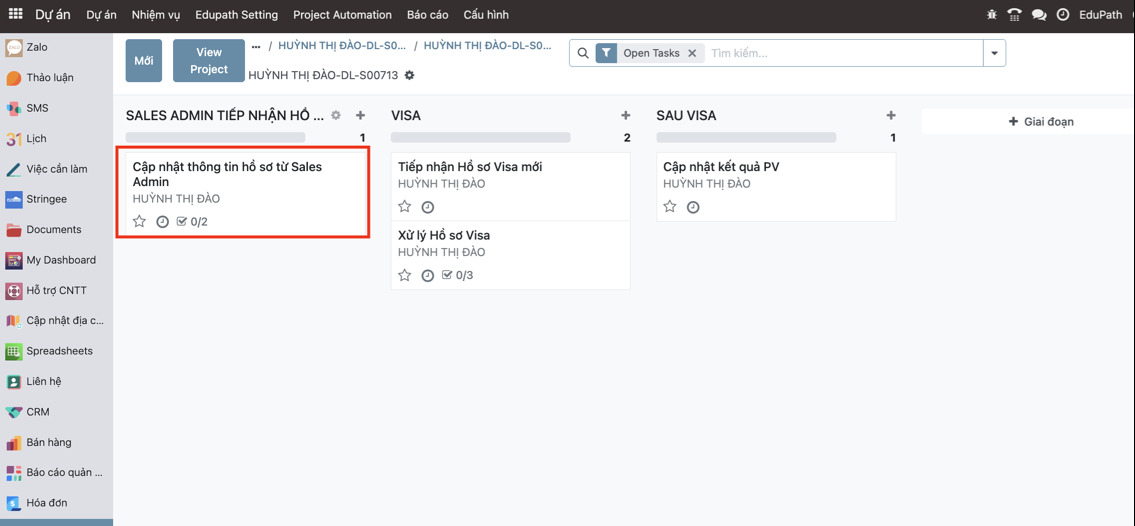Click the Tìm kiếm search field

(x=843, y=53)
